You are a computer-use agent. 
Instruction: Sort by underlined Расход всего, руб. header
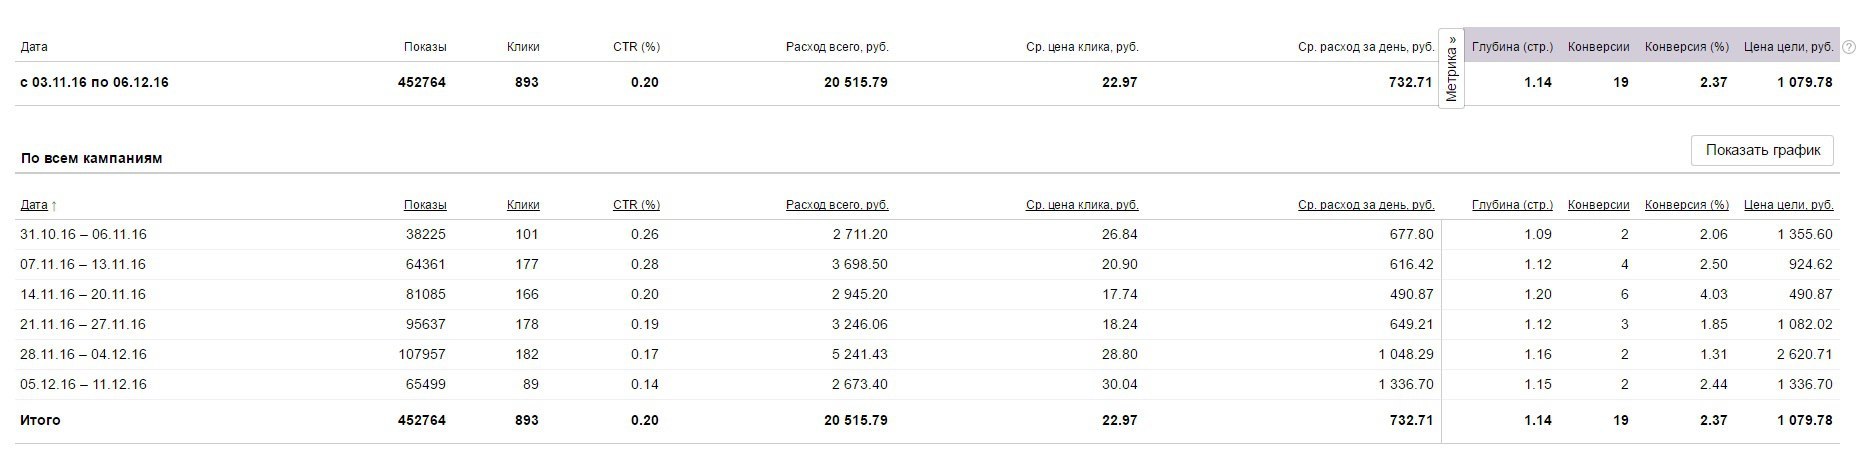click(x=837, y=205)
